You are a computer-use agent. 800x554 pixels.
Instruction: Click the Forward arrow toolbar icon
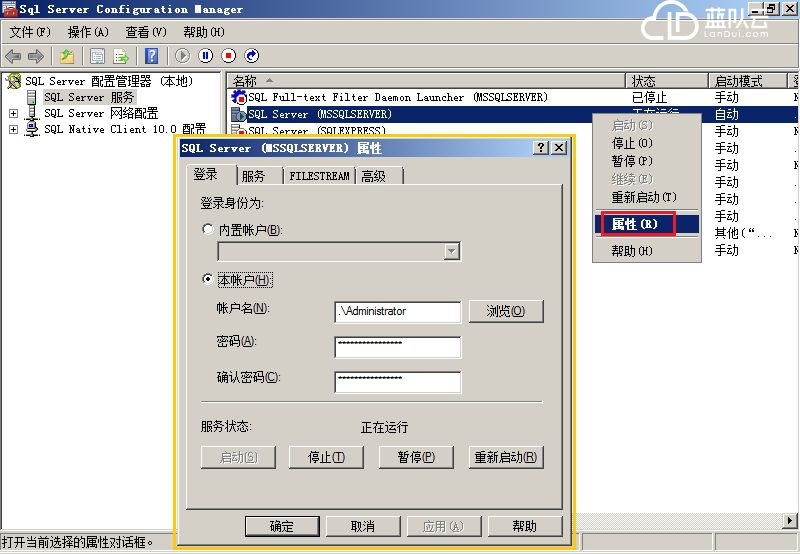[35, 56]
